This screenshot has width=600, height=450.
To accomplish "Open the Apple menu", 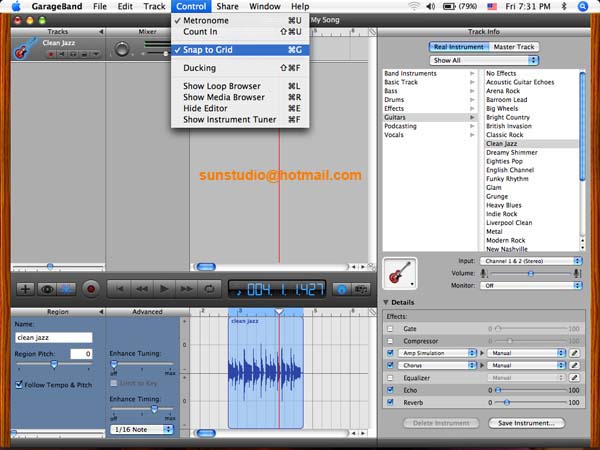I will 16,7.
